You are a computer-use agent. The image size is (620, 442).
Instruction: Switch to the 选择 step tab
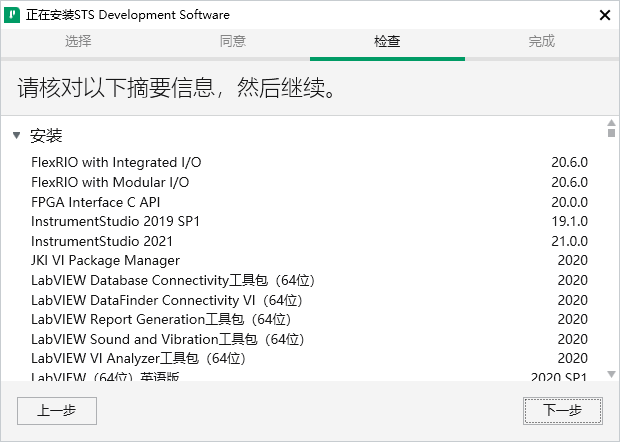point(78,41)
